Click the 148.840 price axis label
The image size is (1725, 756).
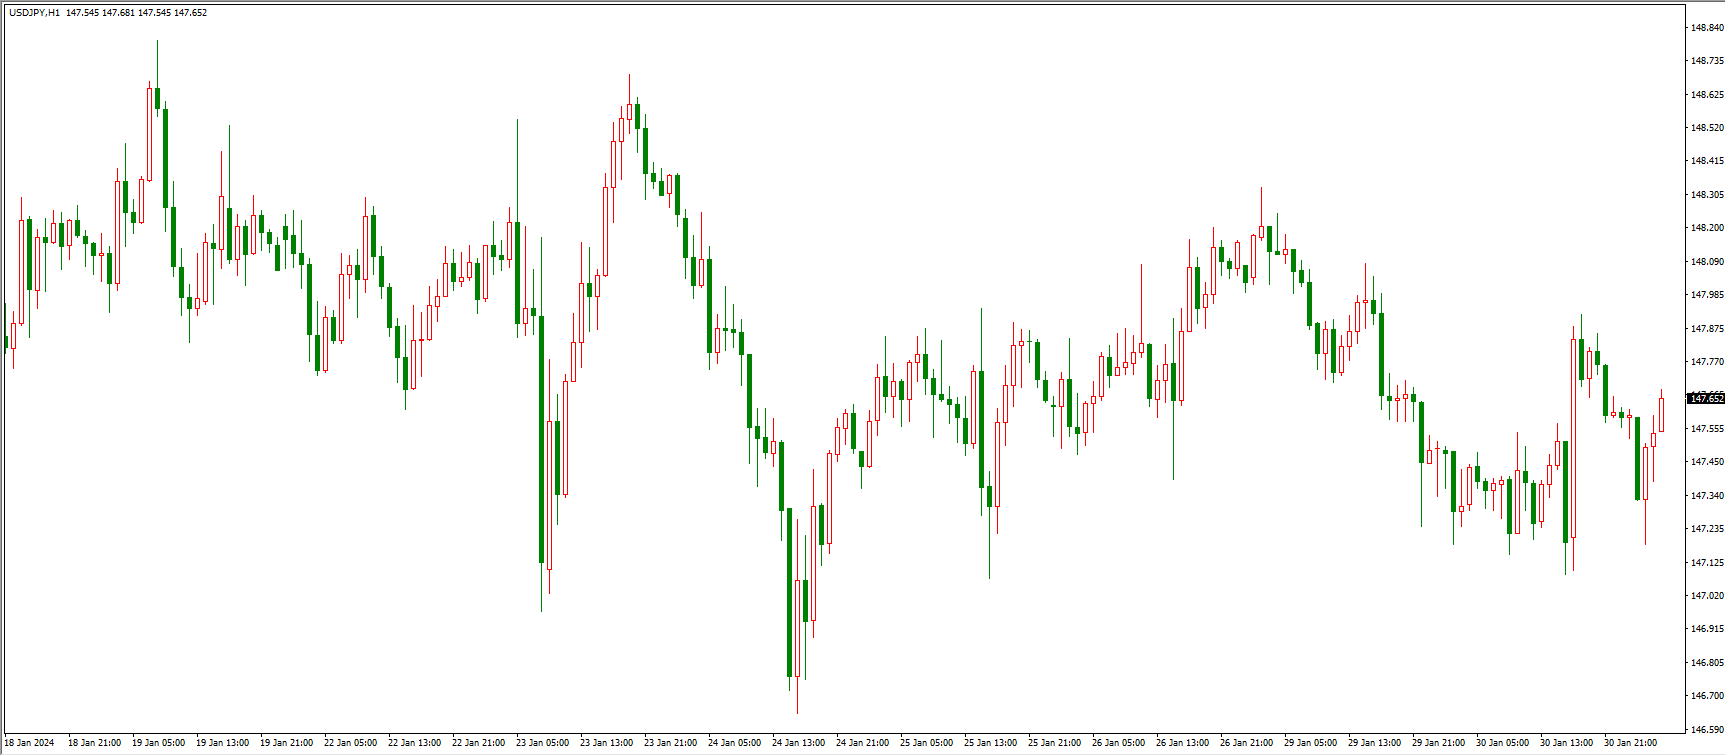tap(1706, 27)
